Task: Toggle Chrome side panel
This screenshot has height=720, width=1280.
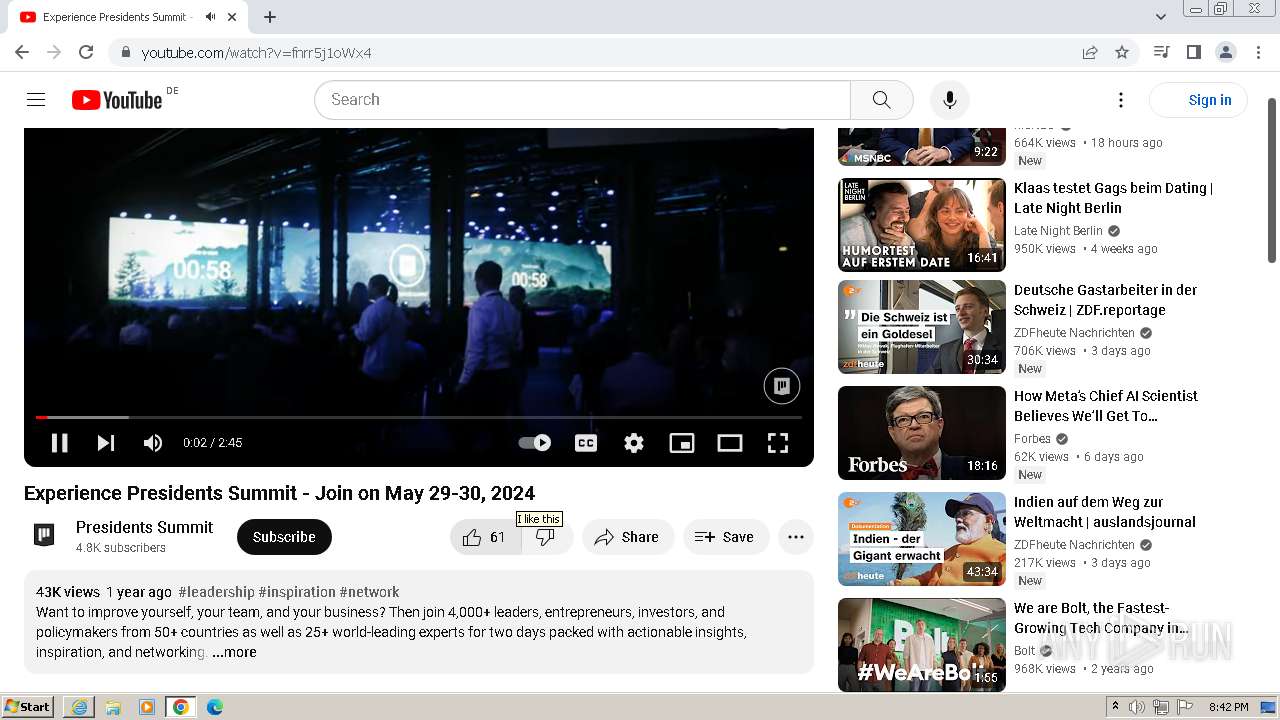Action: click(1193, 52)
